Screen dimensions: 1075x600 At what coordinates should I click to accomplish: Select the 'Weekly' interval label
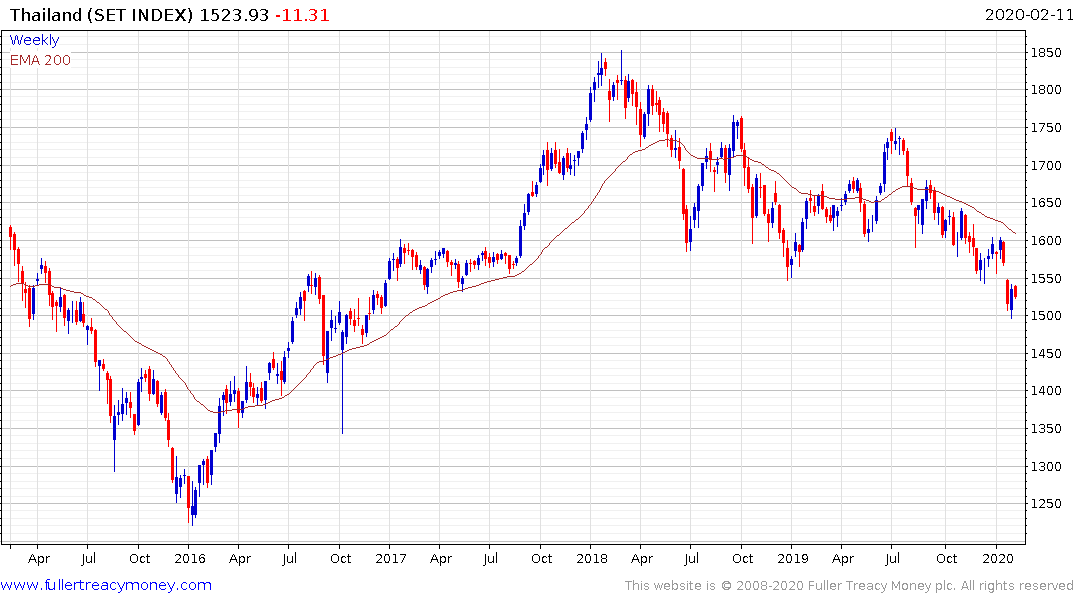pos(34,40)
